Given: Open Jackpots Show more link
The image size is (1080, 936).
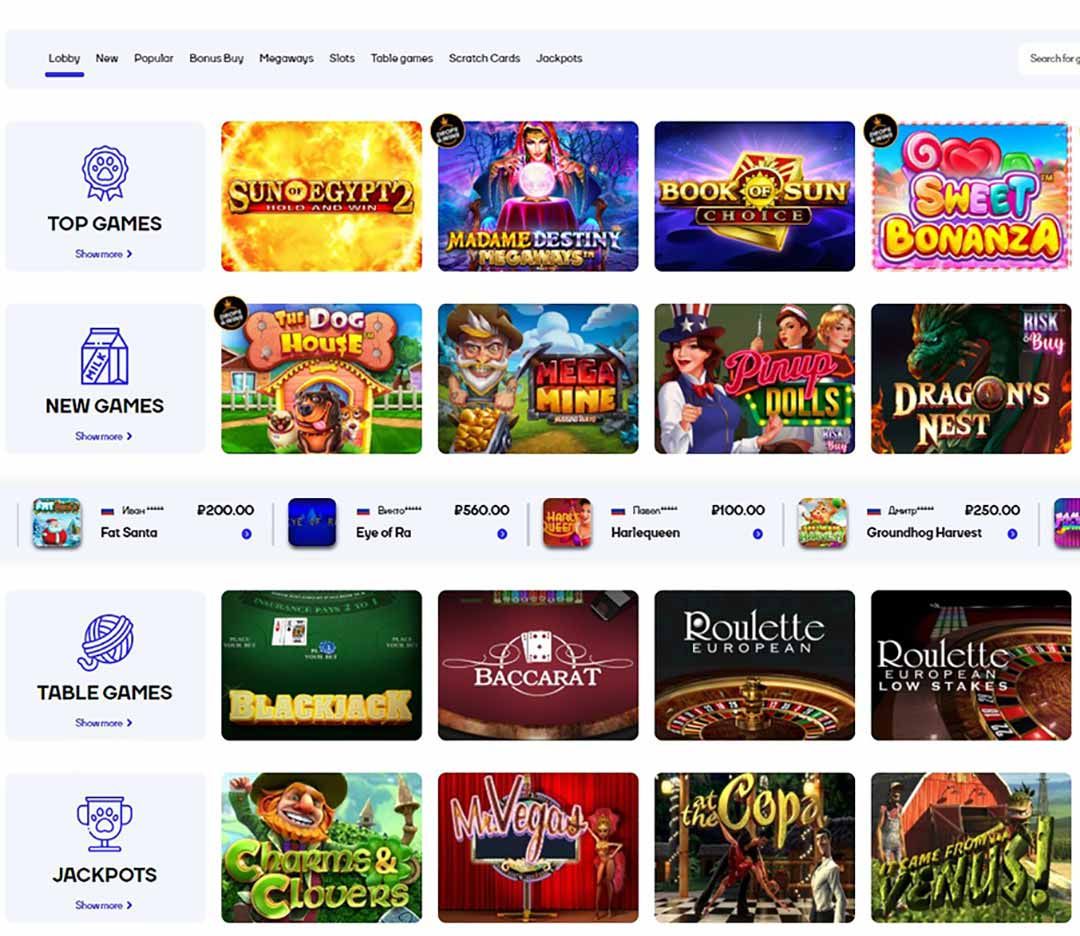Looking at the screenshot, I should point(104,905).
